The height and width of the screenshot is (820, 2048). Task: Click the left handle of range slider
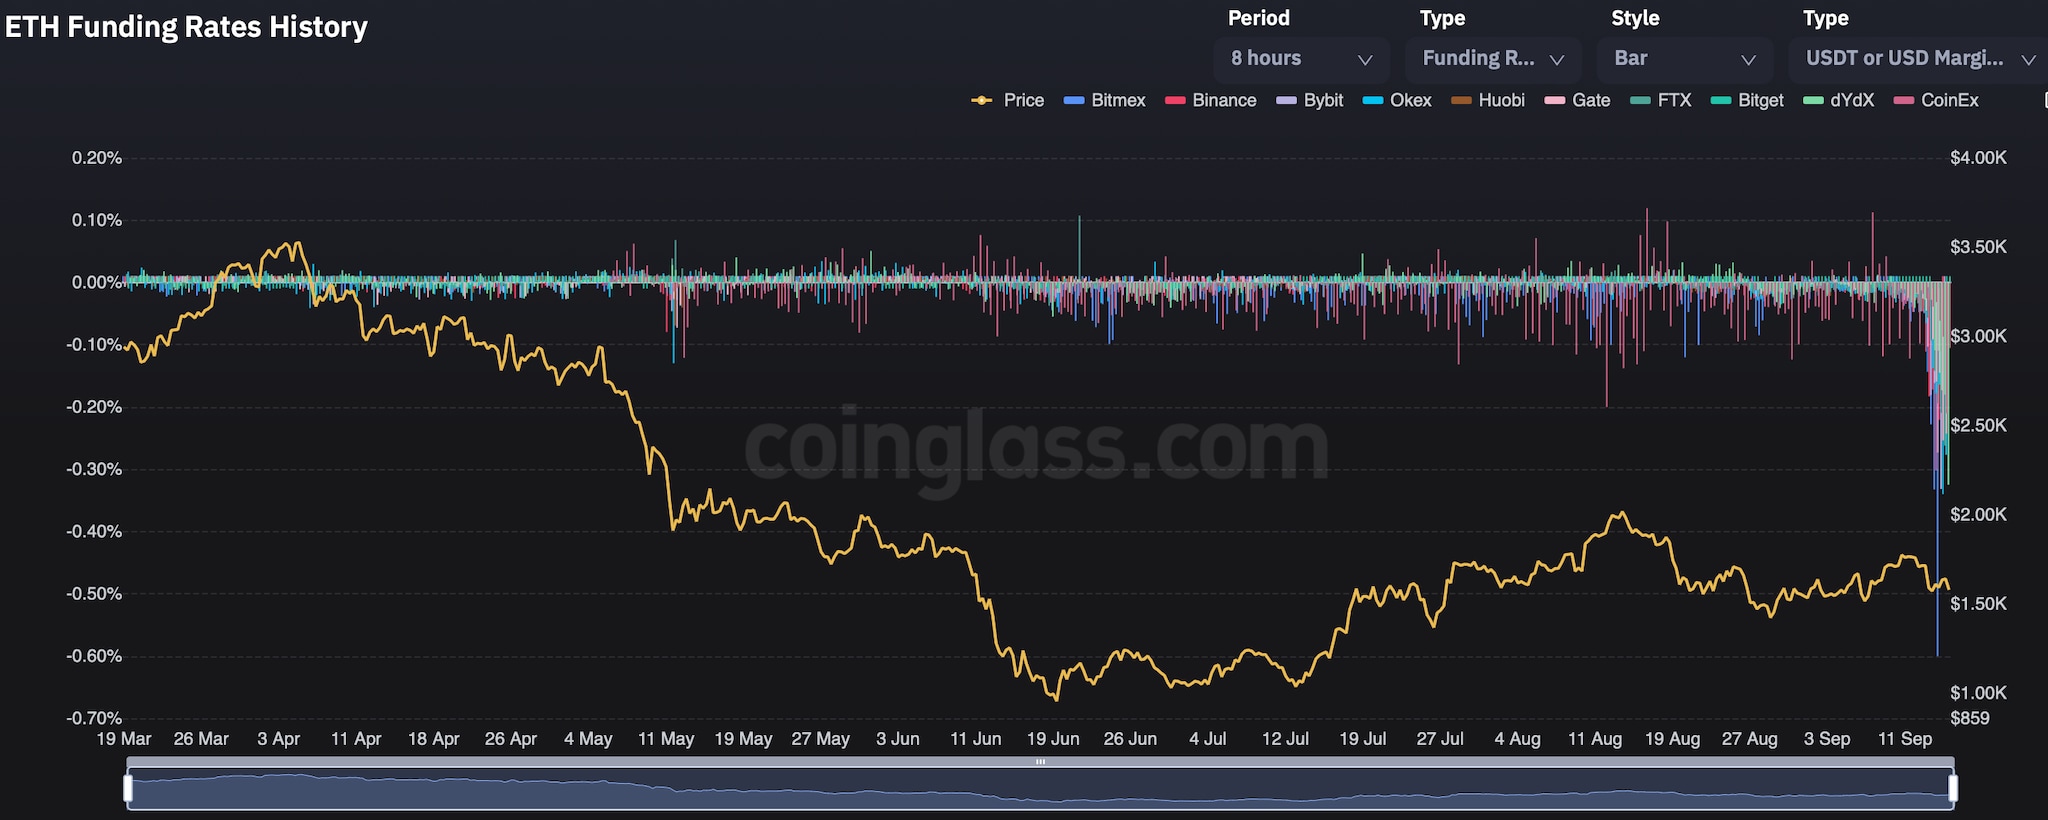[x=128, y=789]
